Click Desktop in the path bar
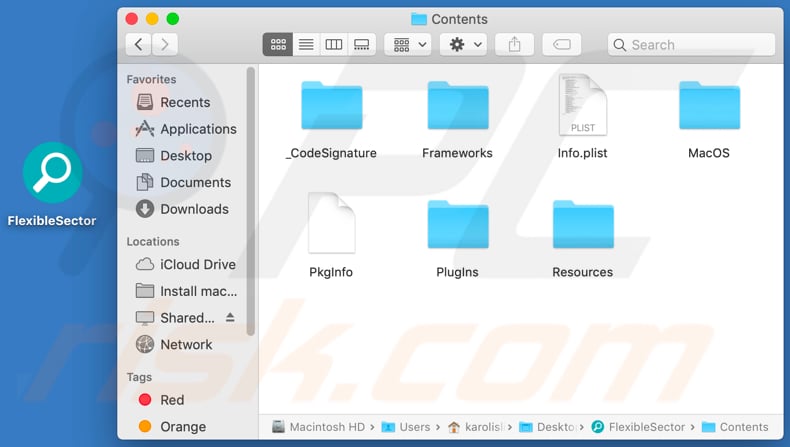 (x=547, y=427)
